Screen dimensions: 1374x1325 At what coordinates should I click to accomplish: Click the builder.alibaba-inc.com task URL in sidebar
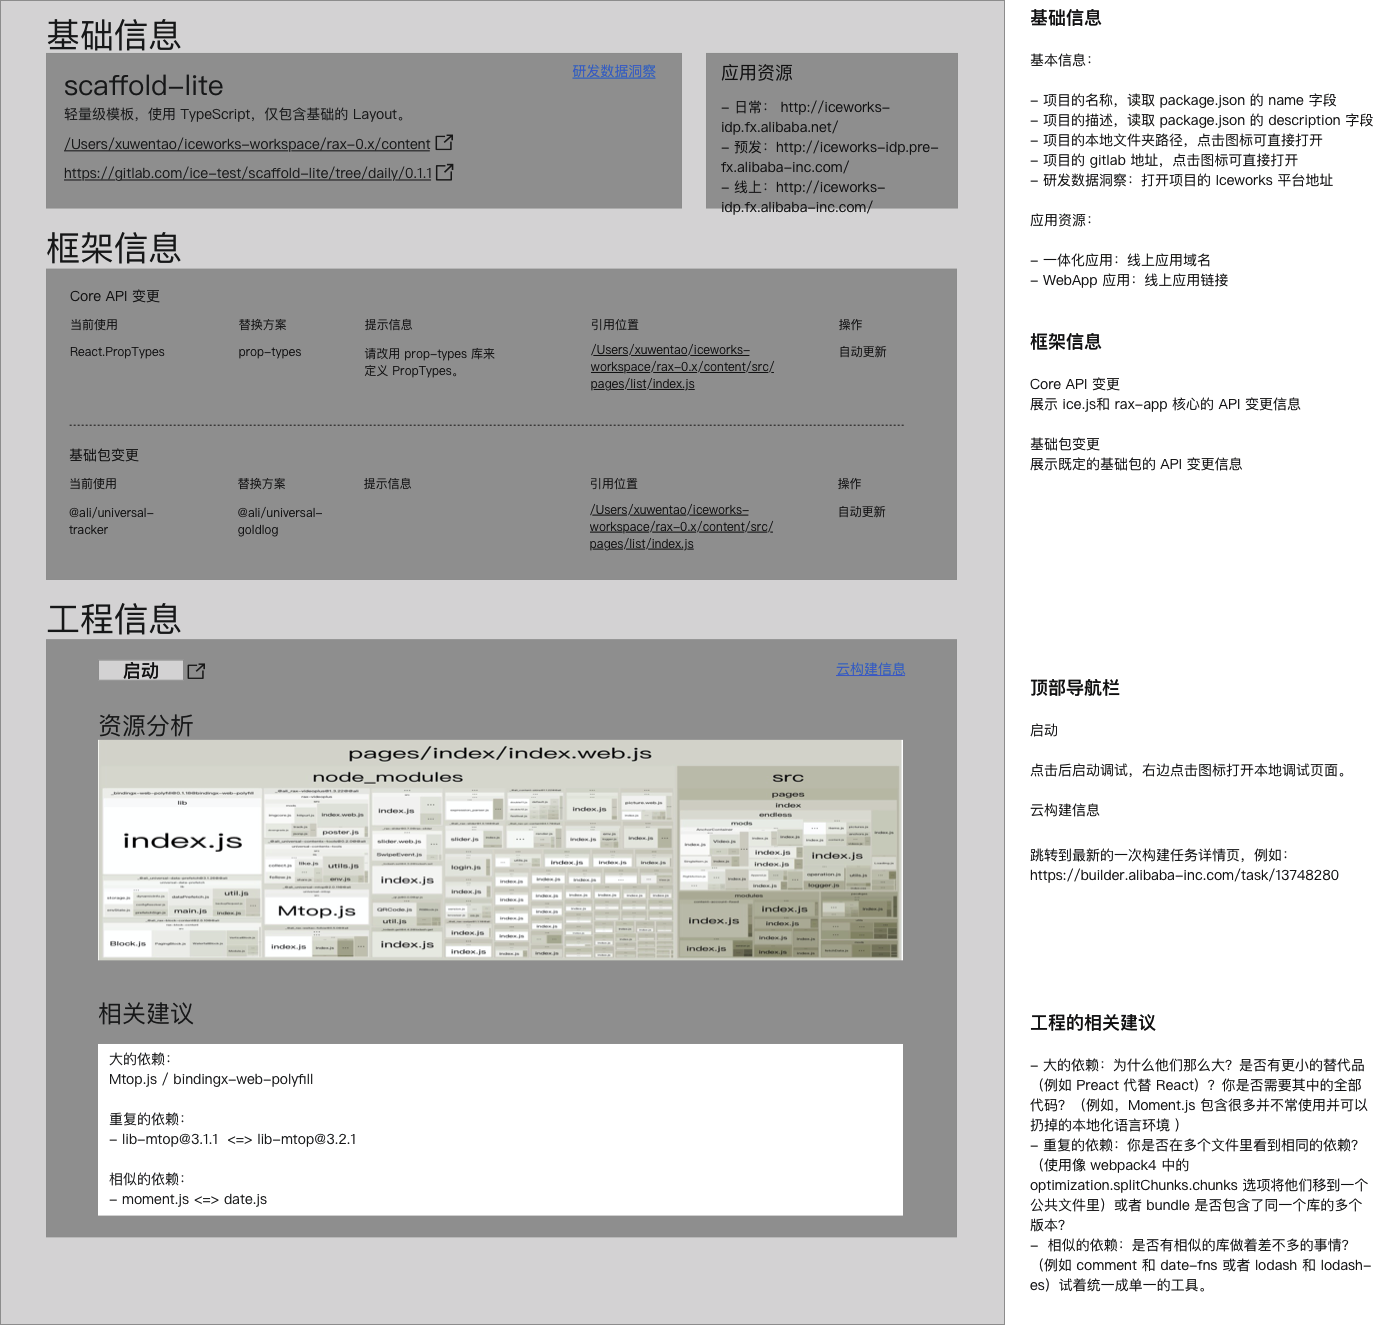point(1184,875)
